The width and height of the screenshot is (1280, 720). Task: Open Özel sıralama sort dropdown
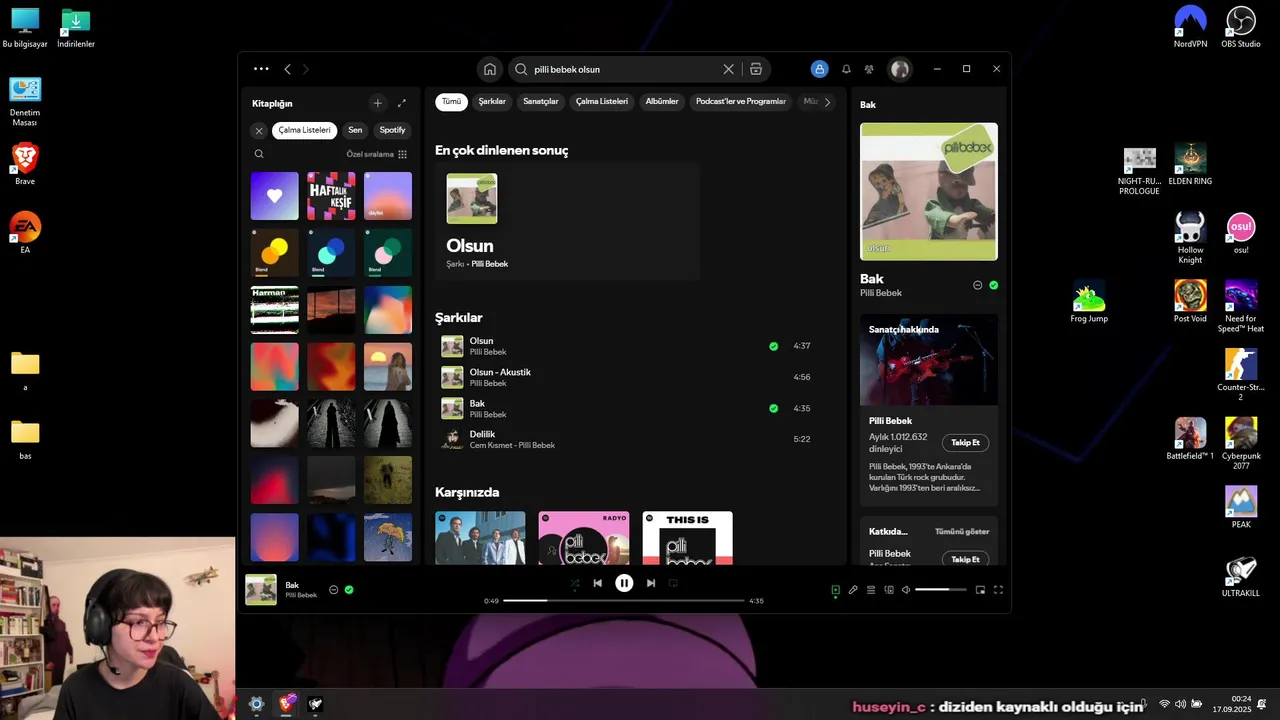pyautogui.click(x=377, y=154)
